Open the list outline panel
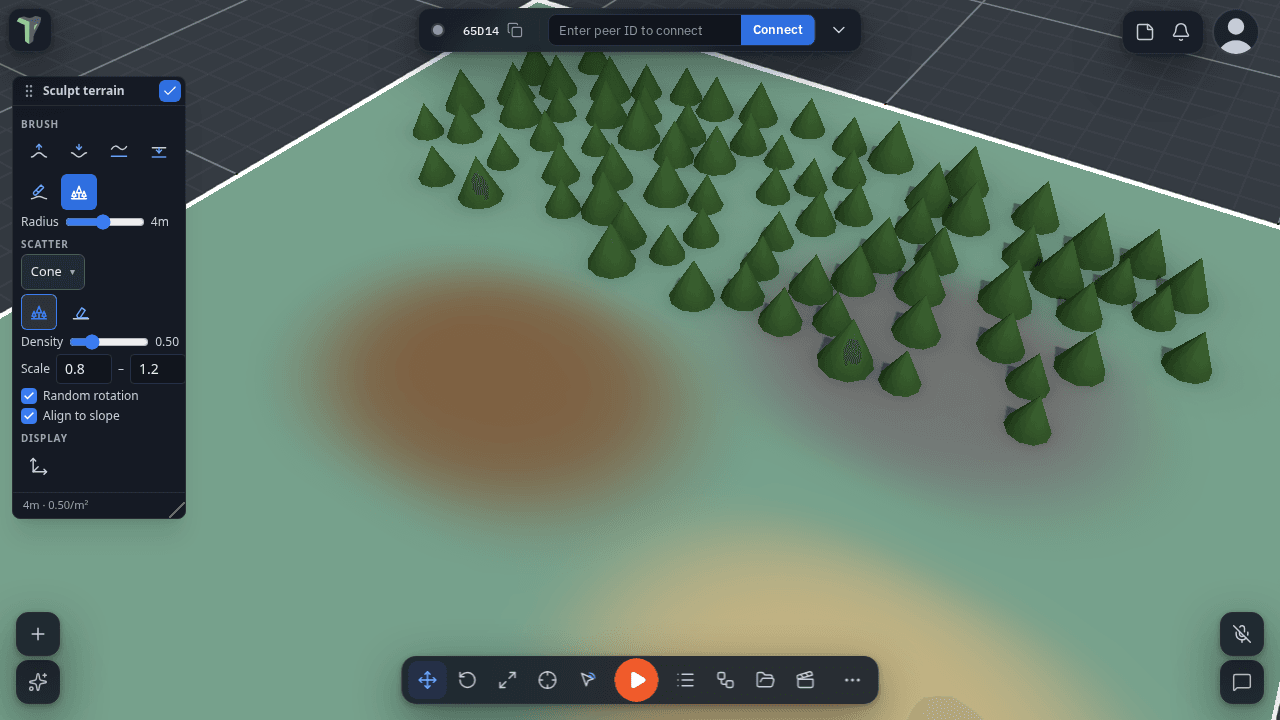Image resolution: width=1280 pixels, height=720 pixels. click(685, 680)
